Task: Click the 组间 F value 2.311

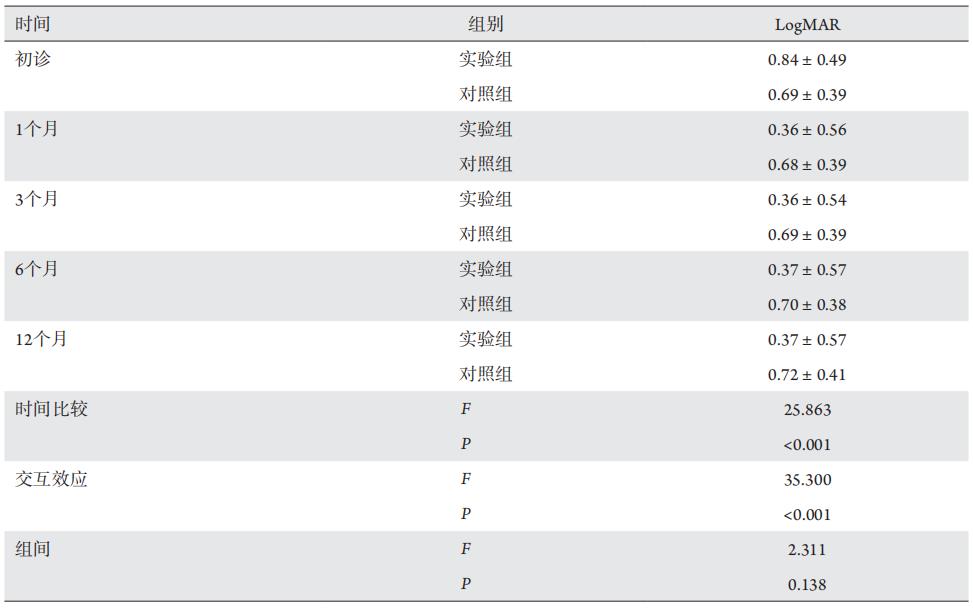Action: pos(807,550)
